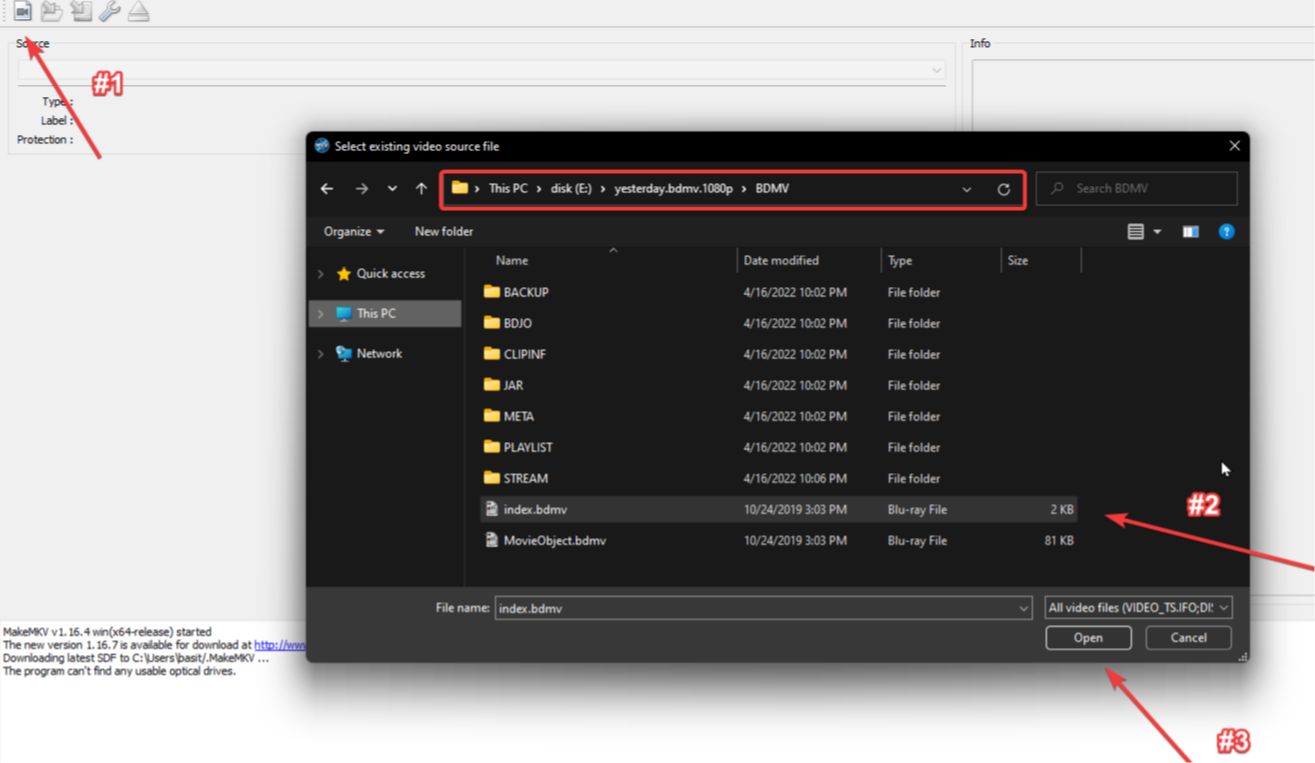Expand the This PC tree item
Screen dimensions: 1315x763
point(320,312)
